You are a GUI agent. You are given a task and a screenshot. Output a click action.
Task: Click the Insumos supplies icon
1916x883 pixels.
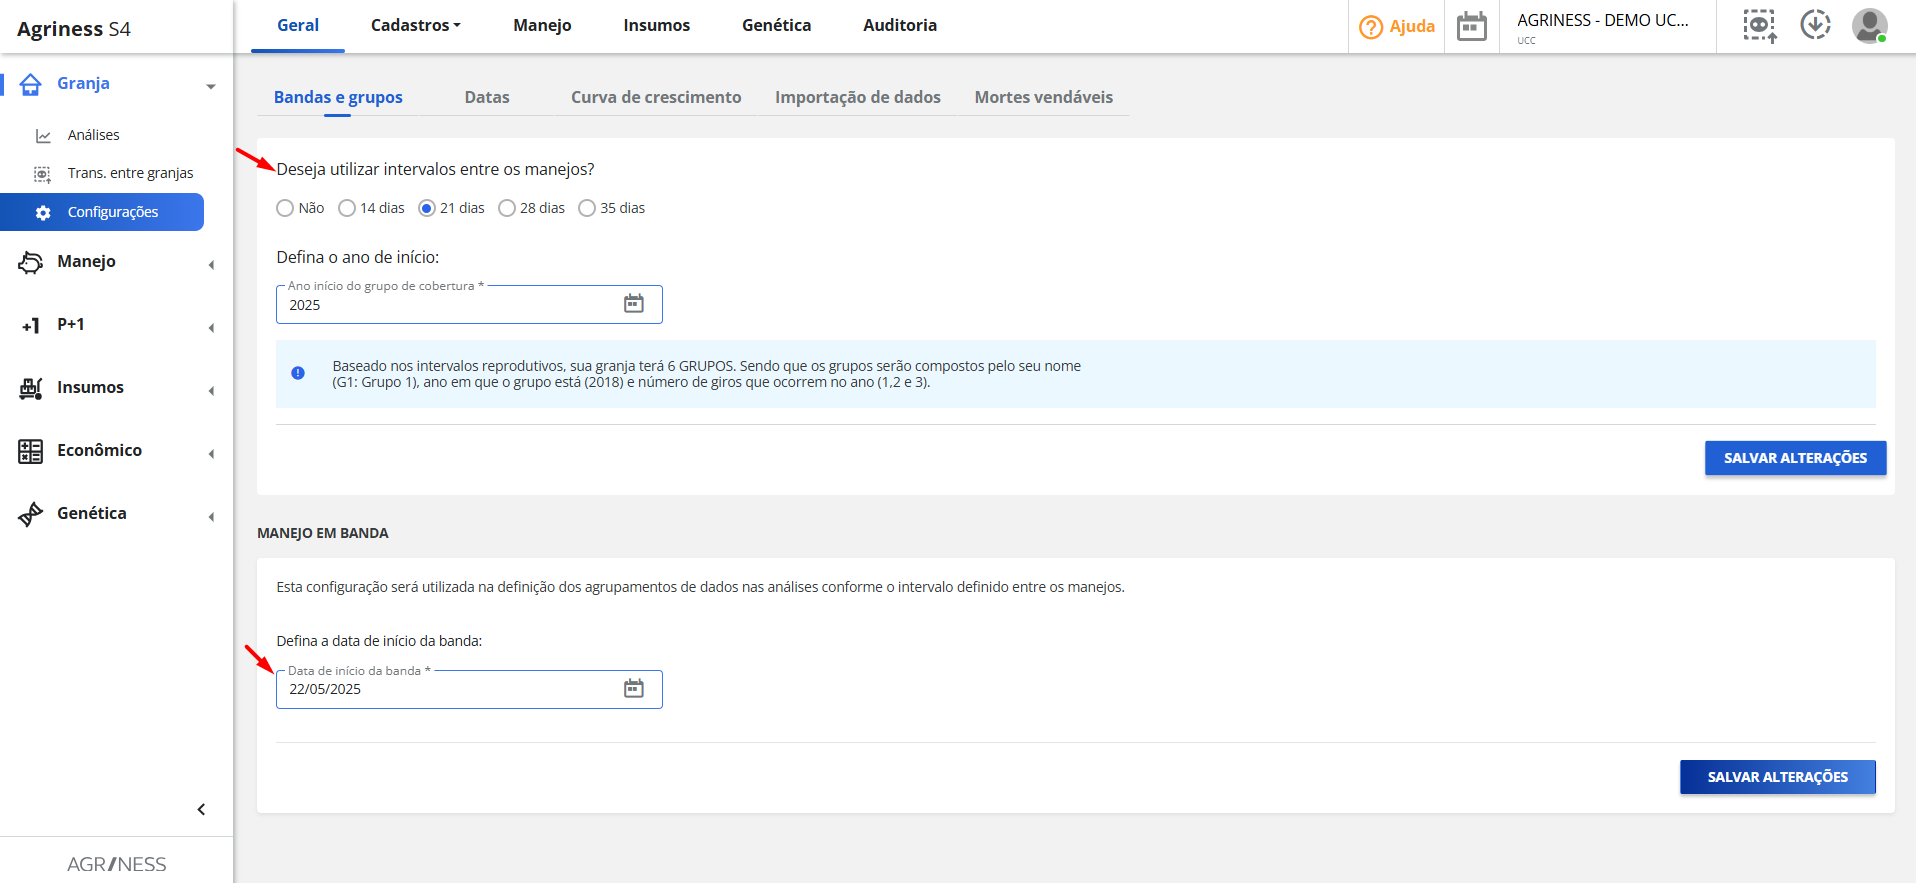[x=31, y=388]
